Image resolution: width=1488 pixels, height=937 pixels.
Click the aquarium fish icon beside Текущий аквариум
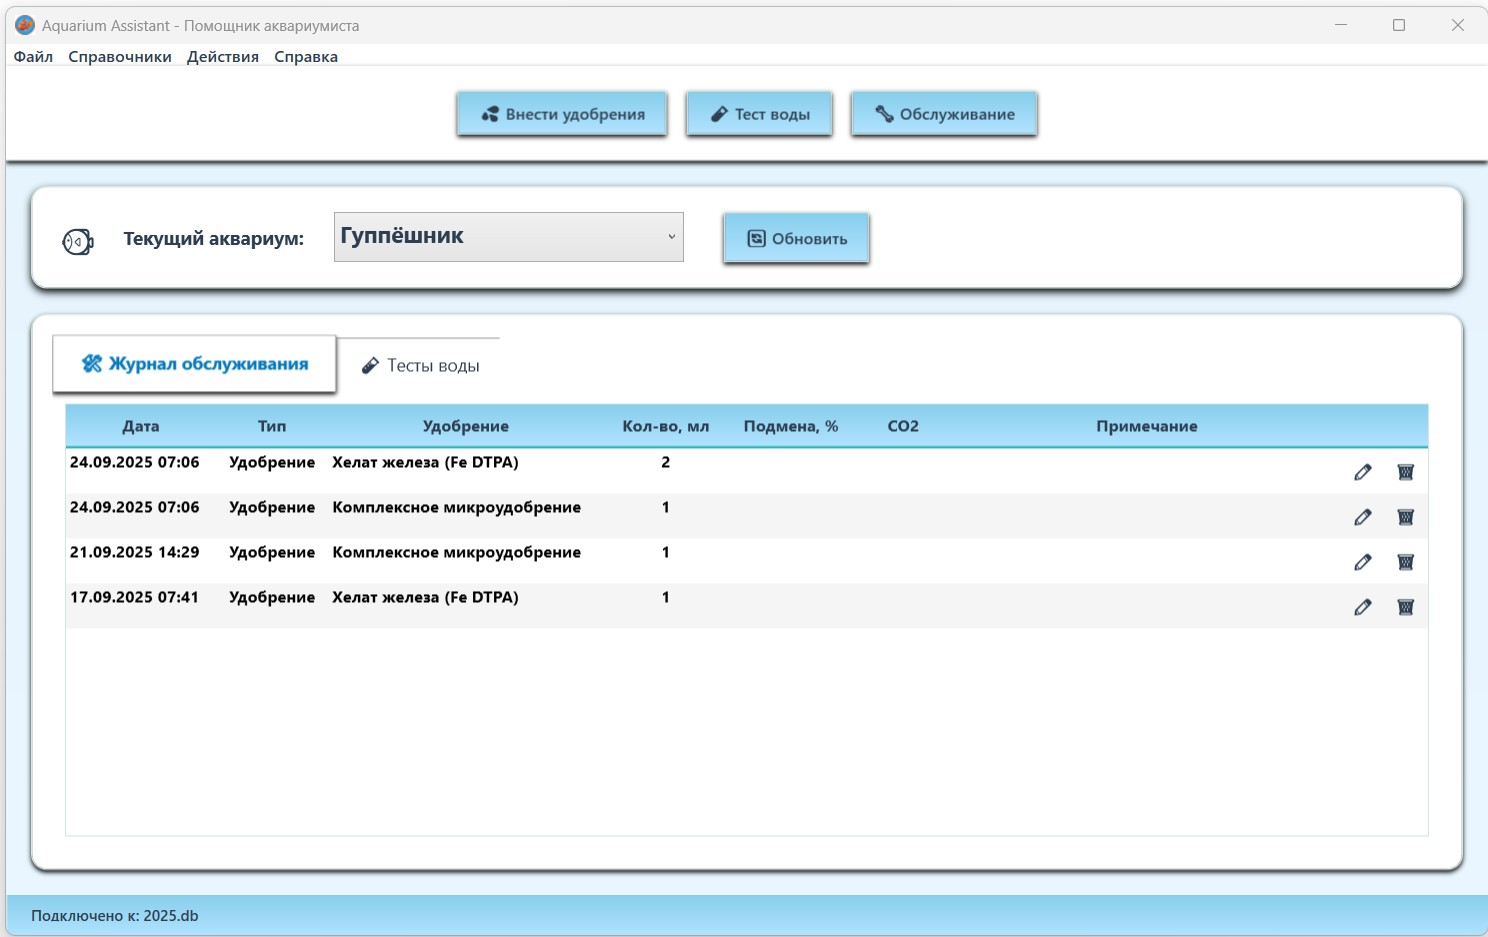pyautogui.click(x=78, y=241)
